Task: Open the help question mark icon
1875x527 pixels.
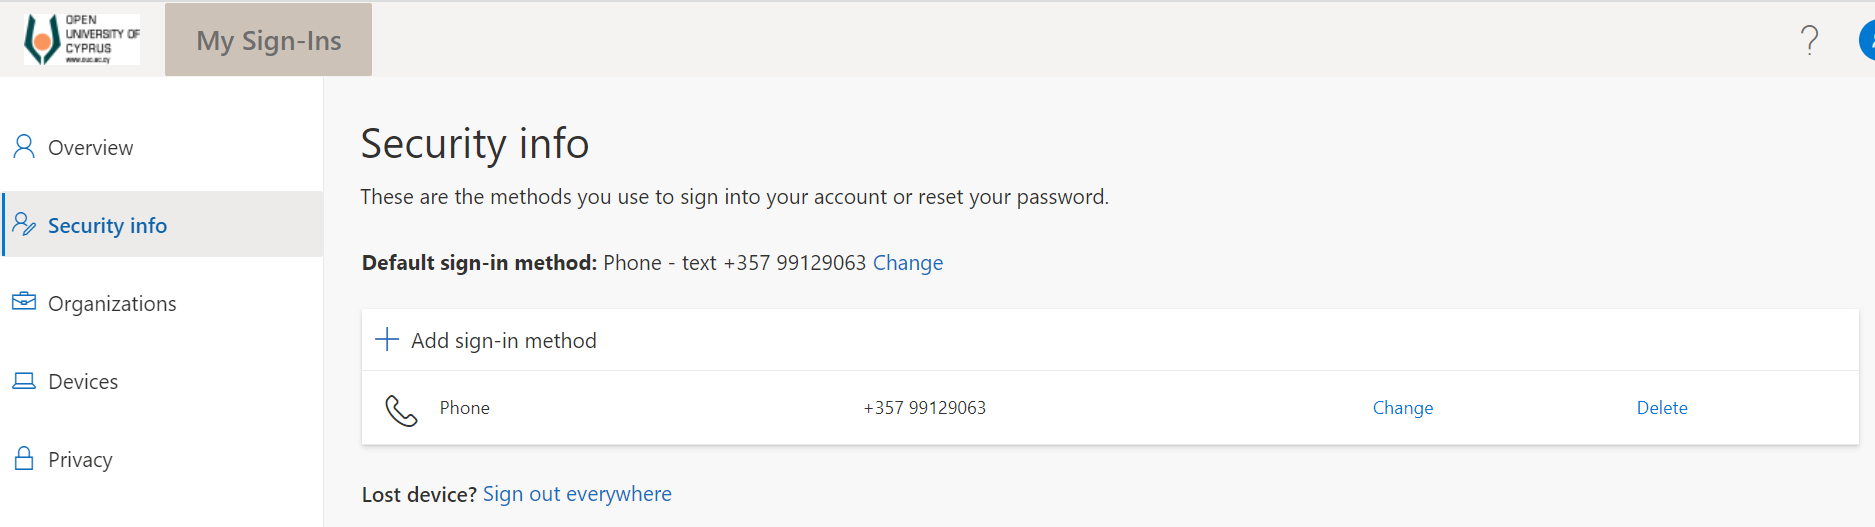Action: (x=1809, y=40)
